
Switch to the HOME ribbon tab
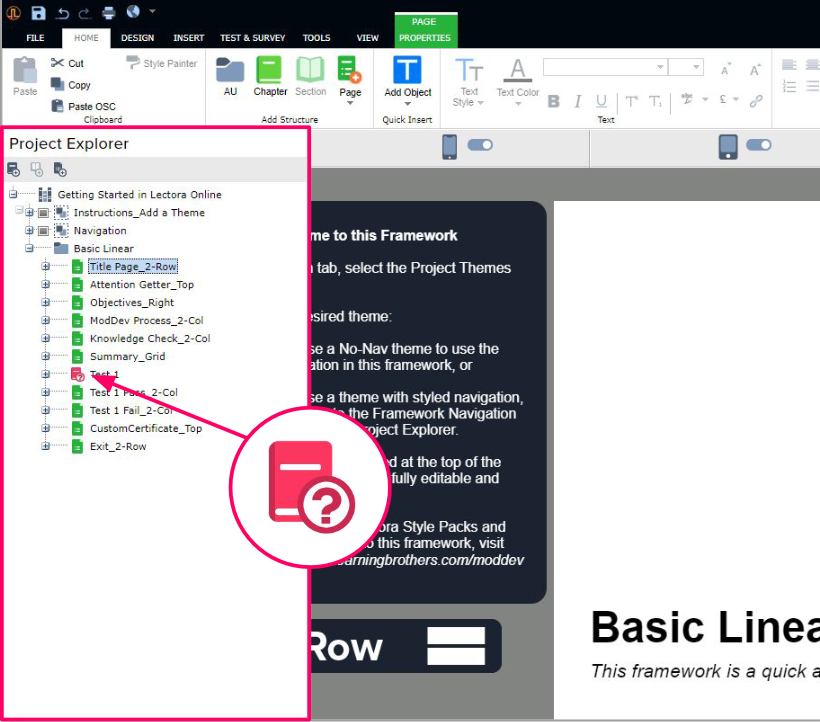pos(86,38)
